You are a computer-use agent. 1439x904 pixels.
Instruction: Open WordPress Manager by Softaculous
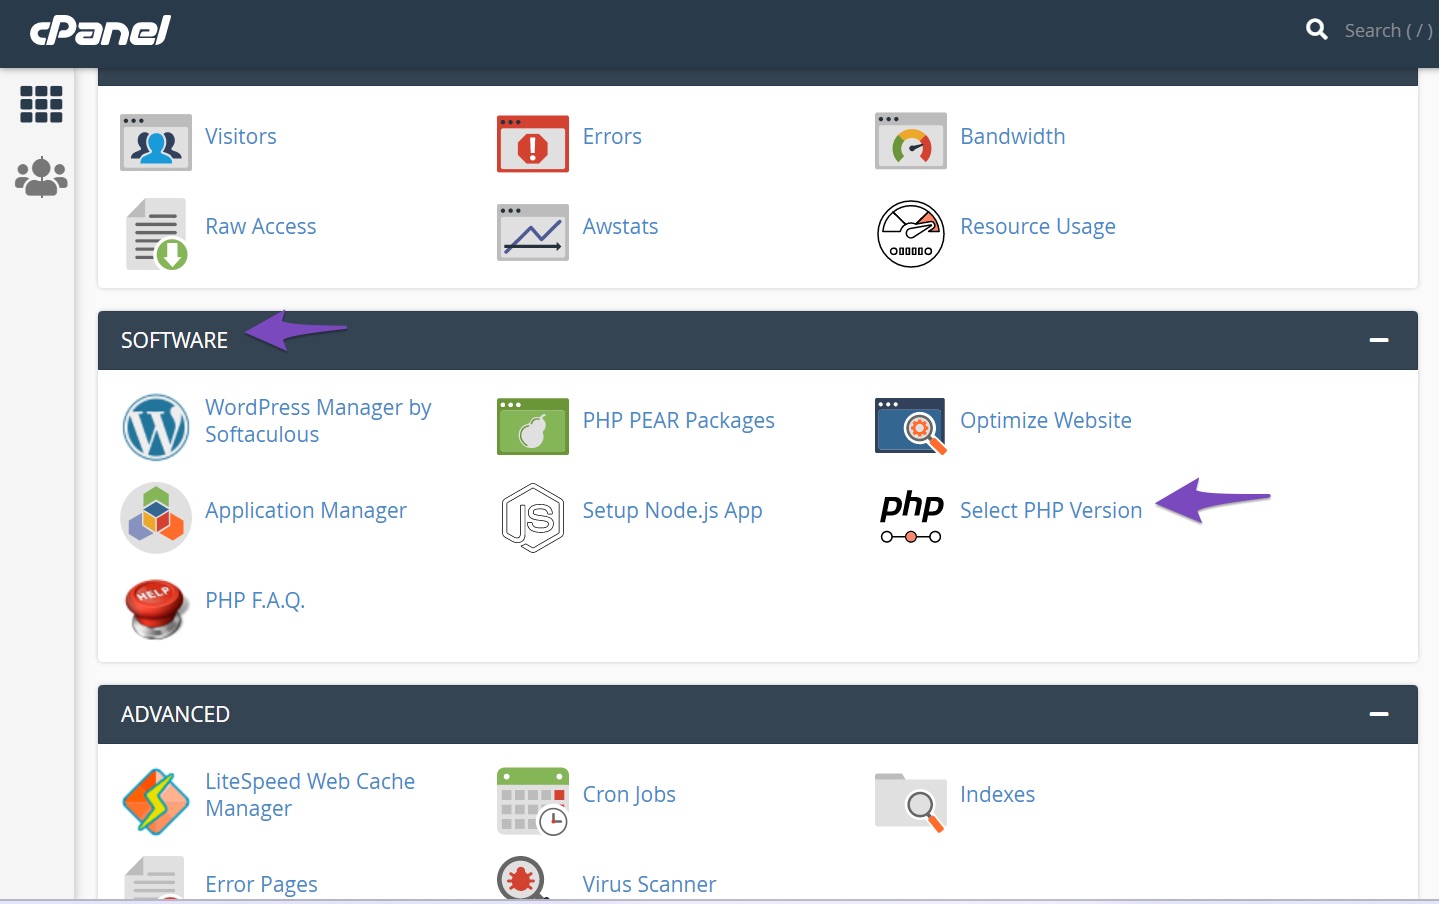coord(318,421)
